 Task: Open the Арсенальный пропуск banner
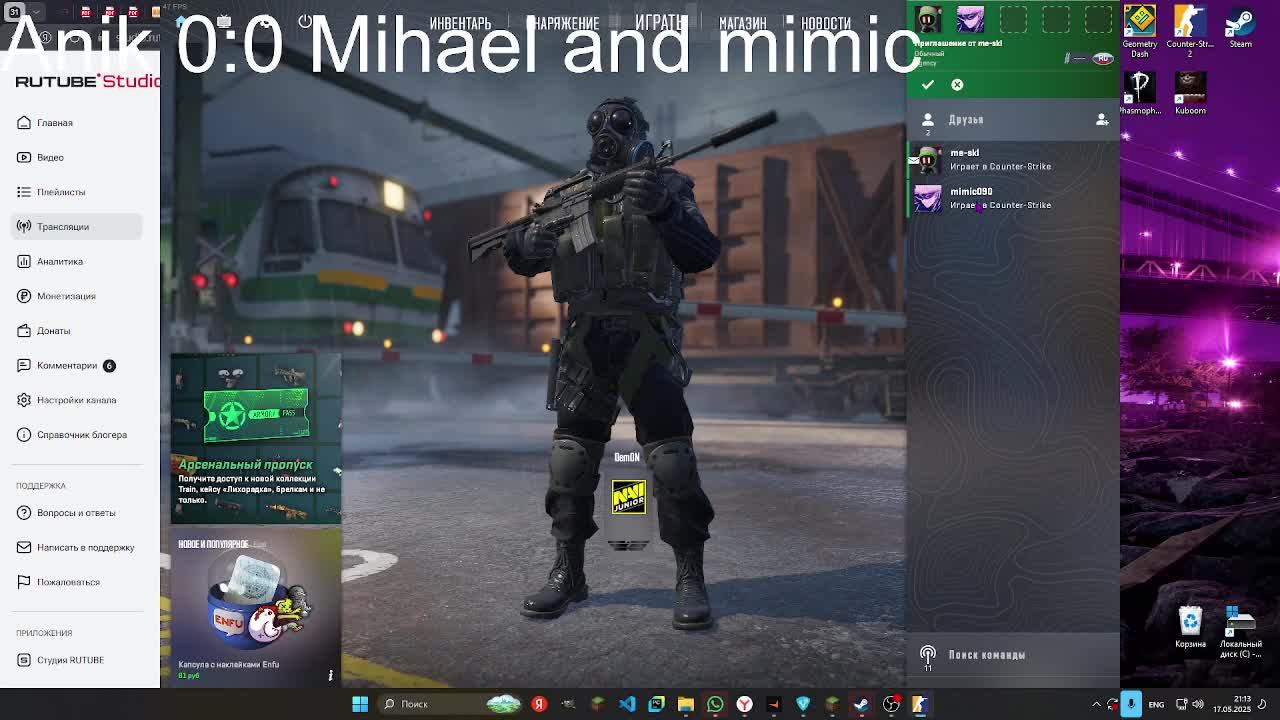tap(256, 438)
